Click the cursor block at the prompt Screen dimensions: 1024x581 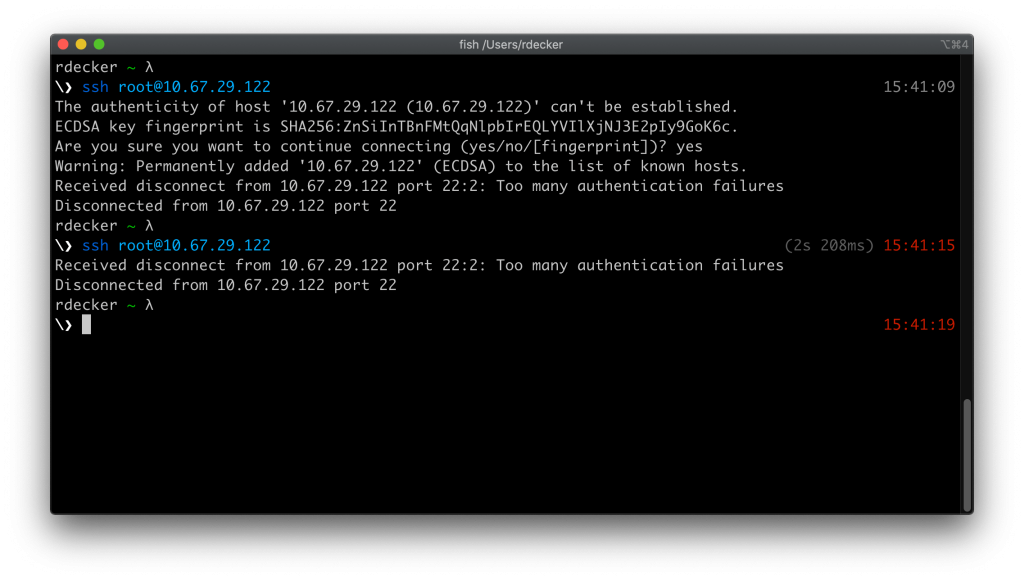[86, 324]
